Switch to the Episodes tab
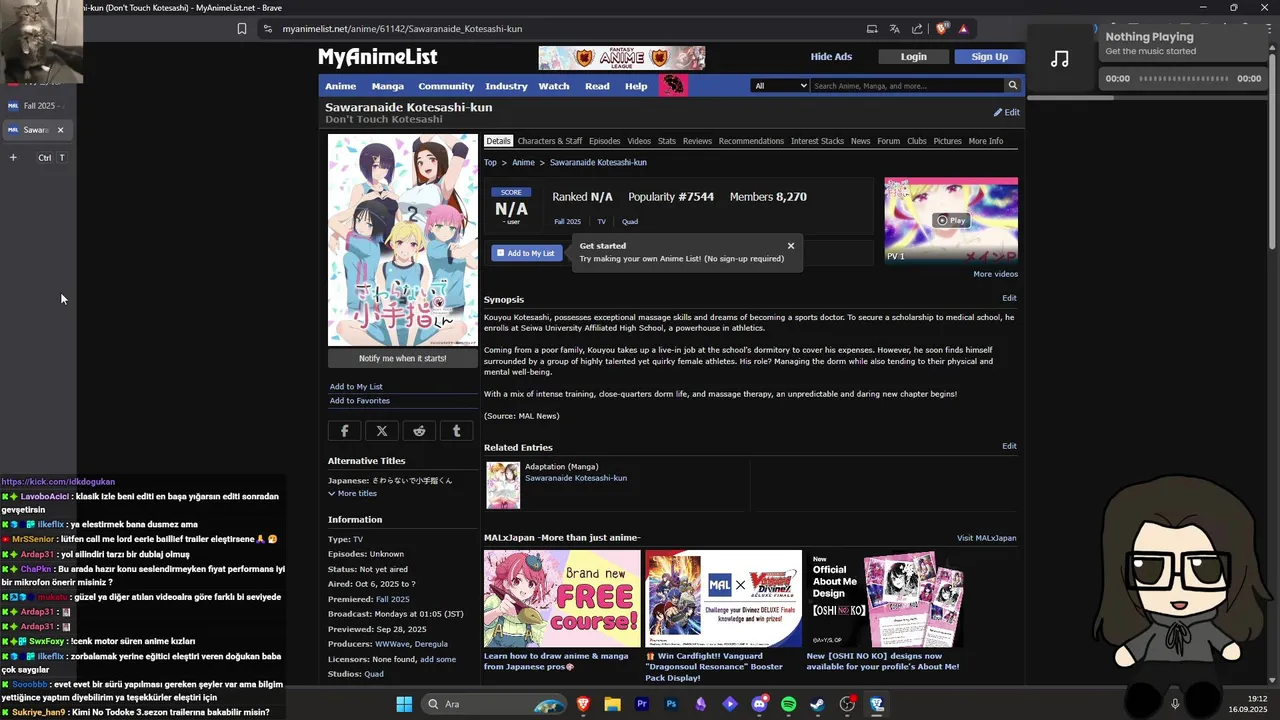1280x720 pixels. coord(604,141)
